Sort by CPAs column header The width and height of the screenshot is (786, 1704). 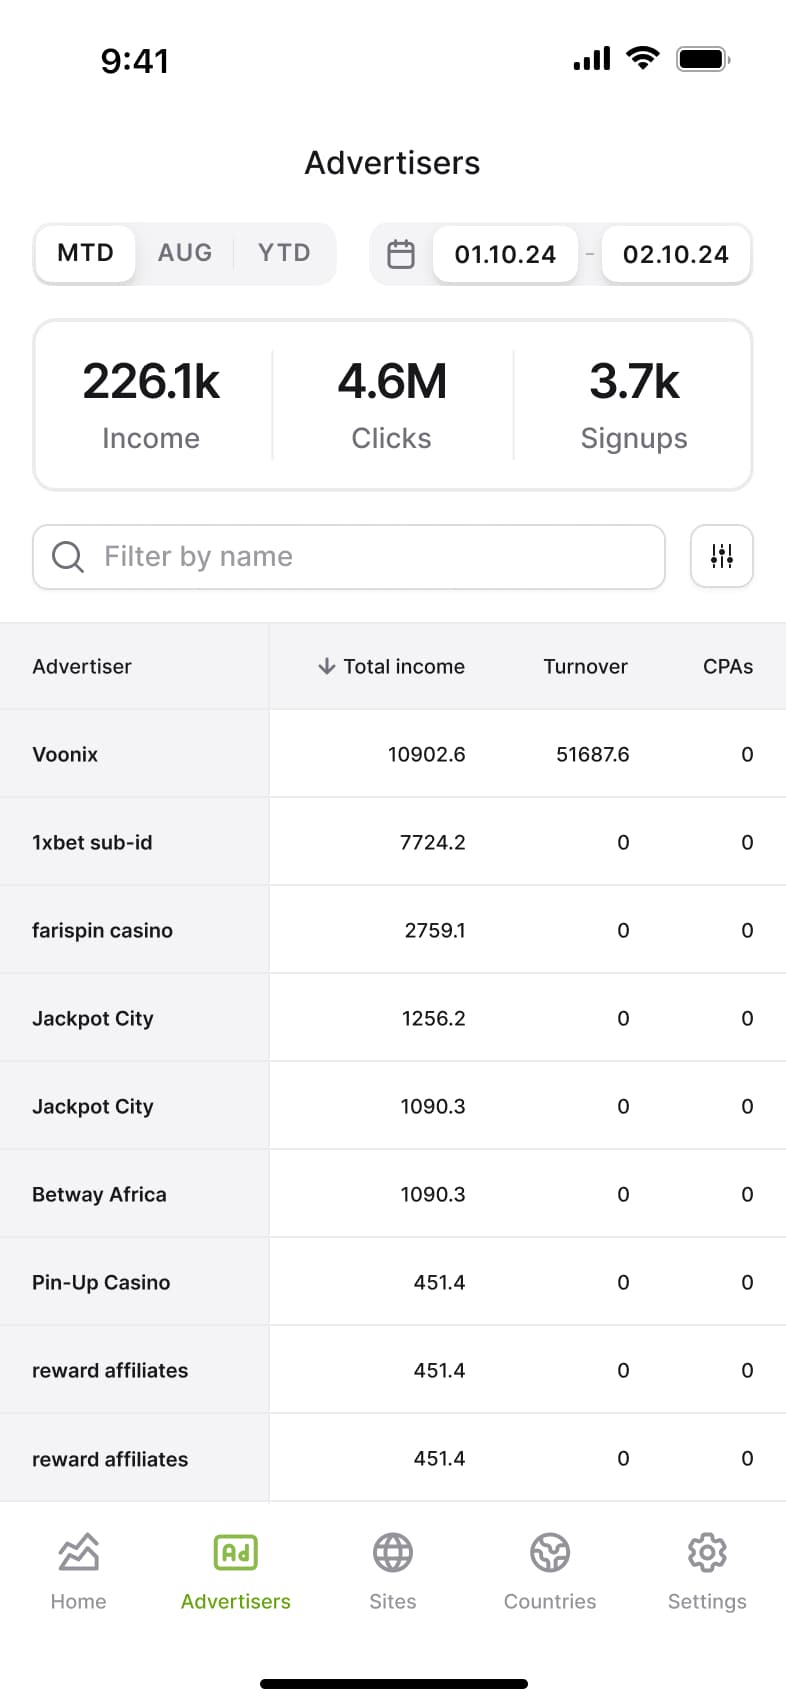(x=727, y=666)
